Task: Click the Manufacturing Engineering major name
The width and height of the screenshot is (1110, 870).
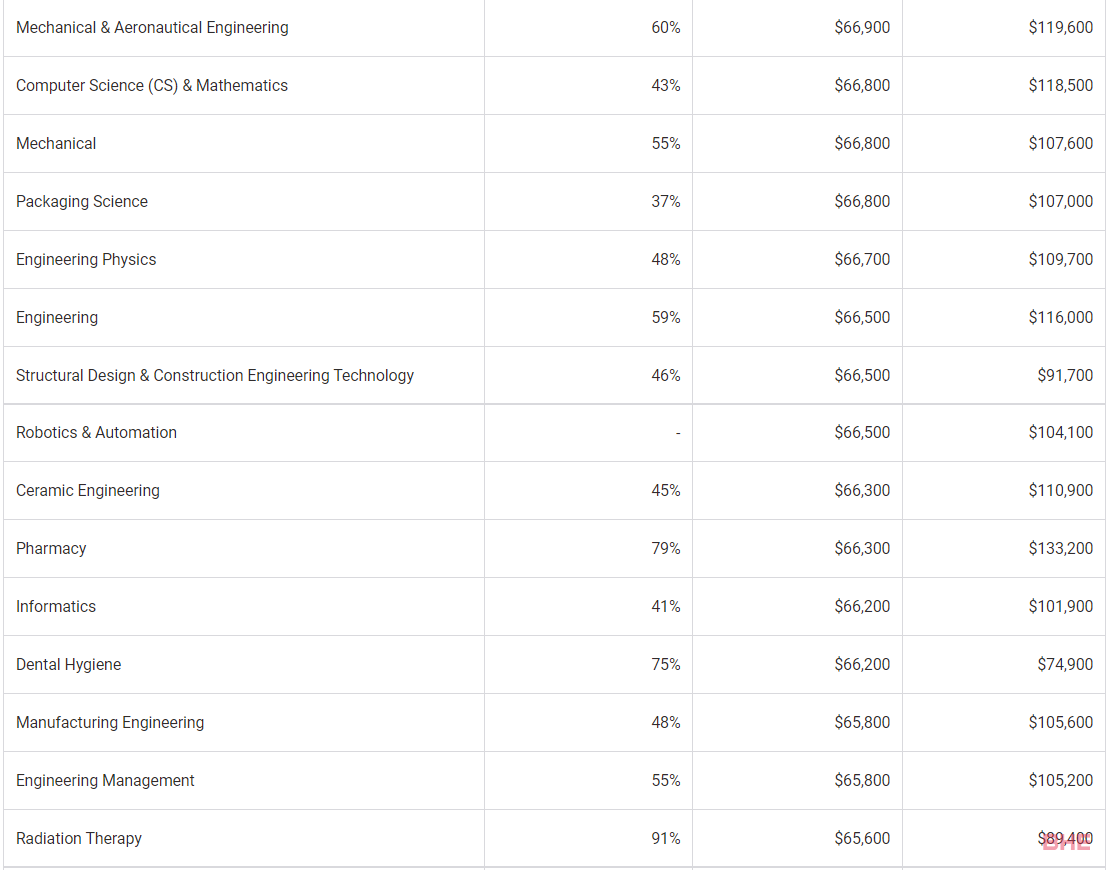Action: 110,723
